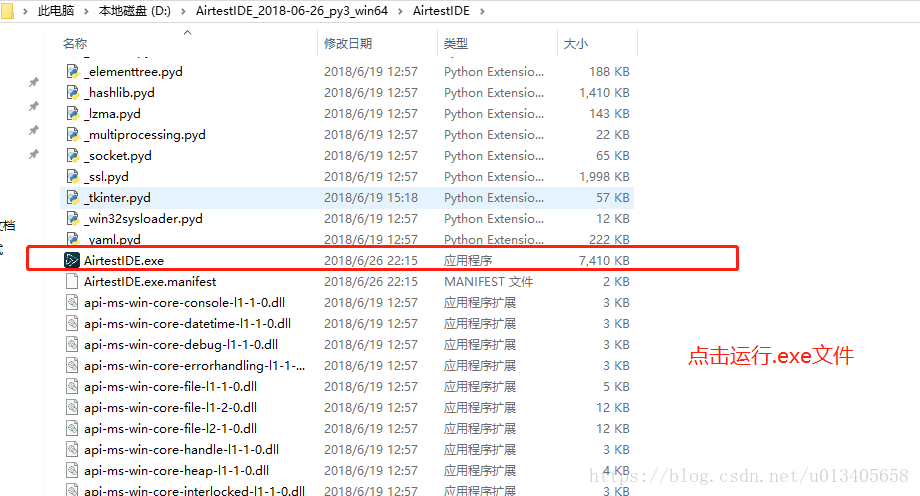Click the second quick access pin icon
This screenshot has width=920, height=496.
tap(34, 106)
